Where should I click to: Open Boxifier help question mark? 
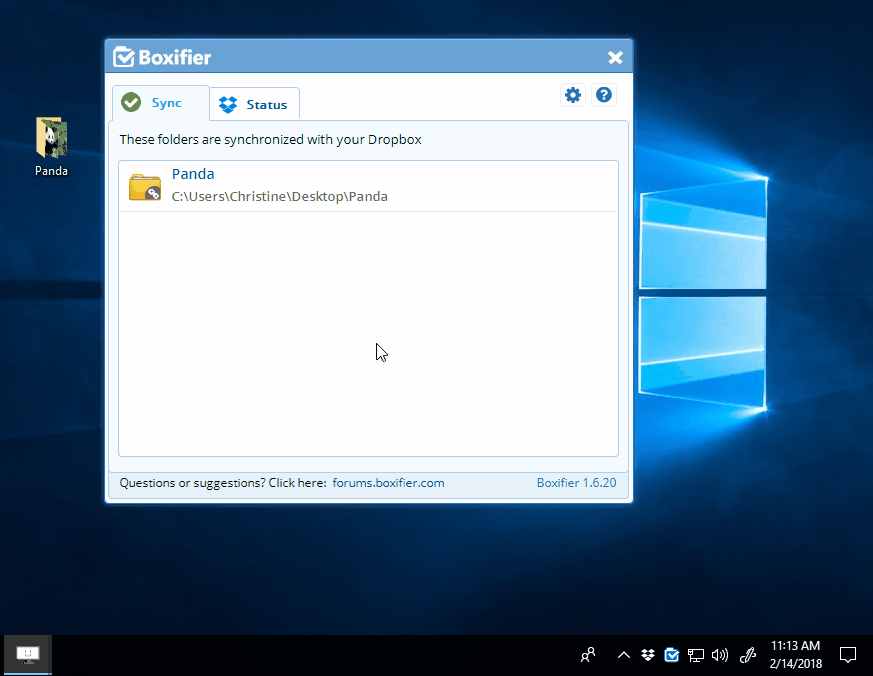pyautogui.click(x=604, y=95)
